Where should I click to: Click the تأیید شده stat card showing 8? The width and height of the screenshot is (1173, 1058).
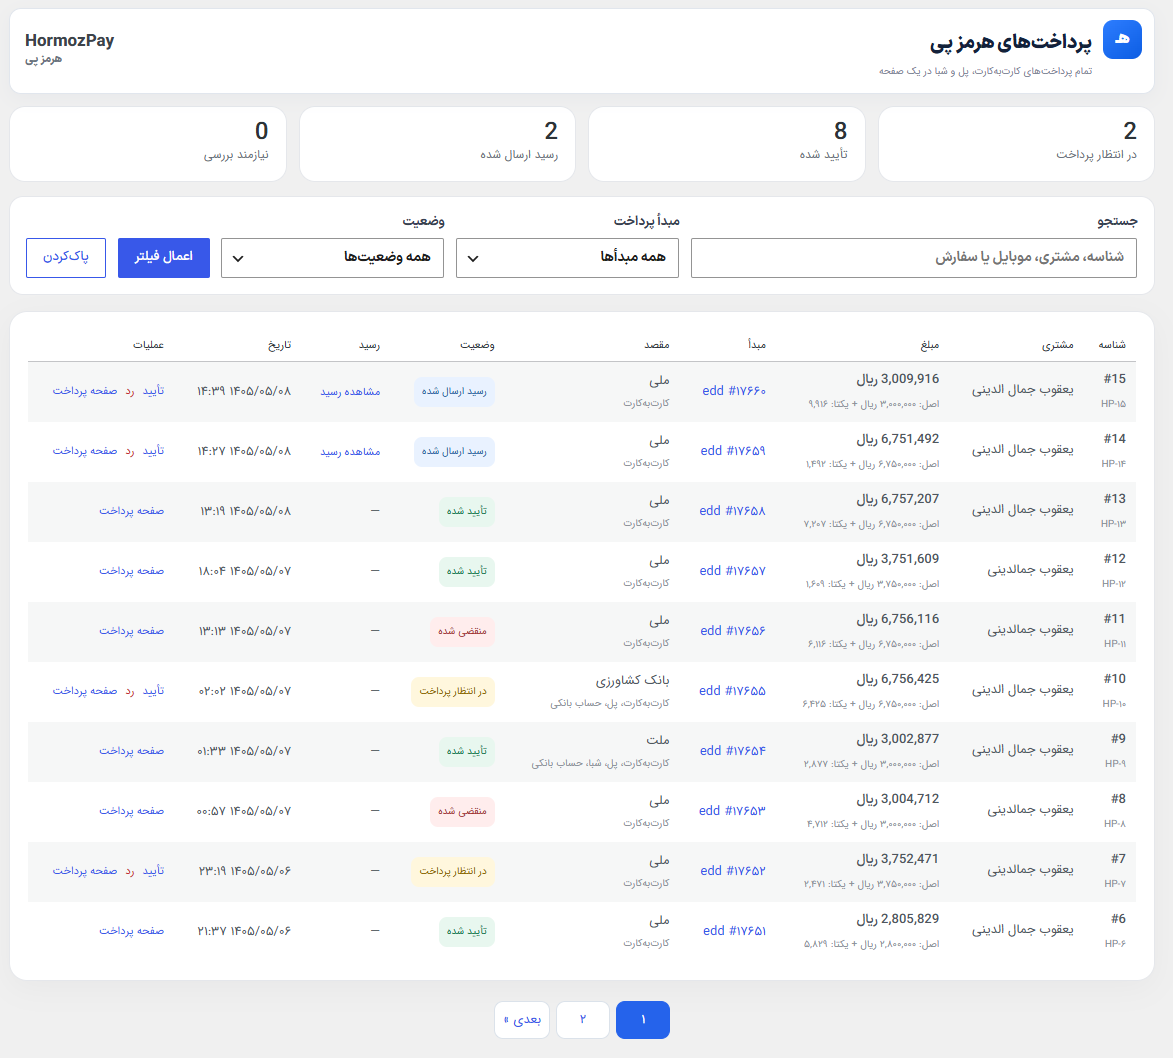[x=726, y=144]
